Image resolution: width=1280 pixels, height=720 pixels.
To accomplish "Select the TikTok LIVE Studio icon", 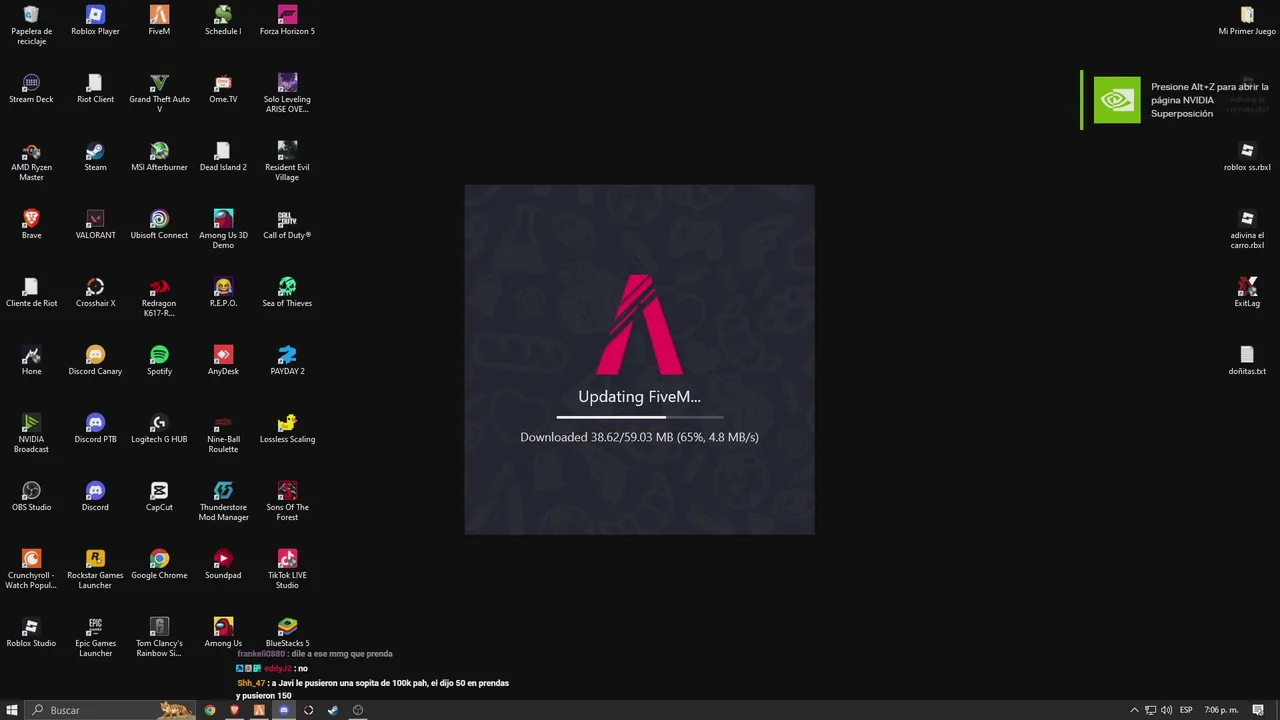I will point(287,569).
